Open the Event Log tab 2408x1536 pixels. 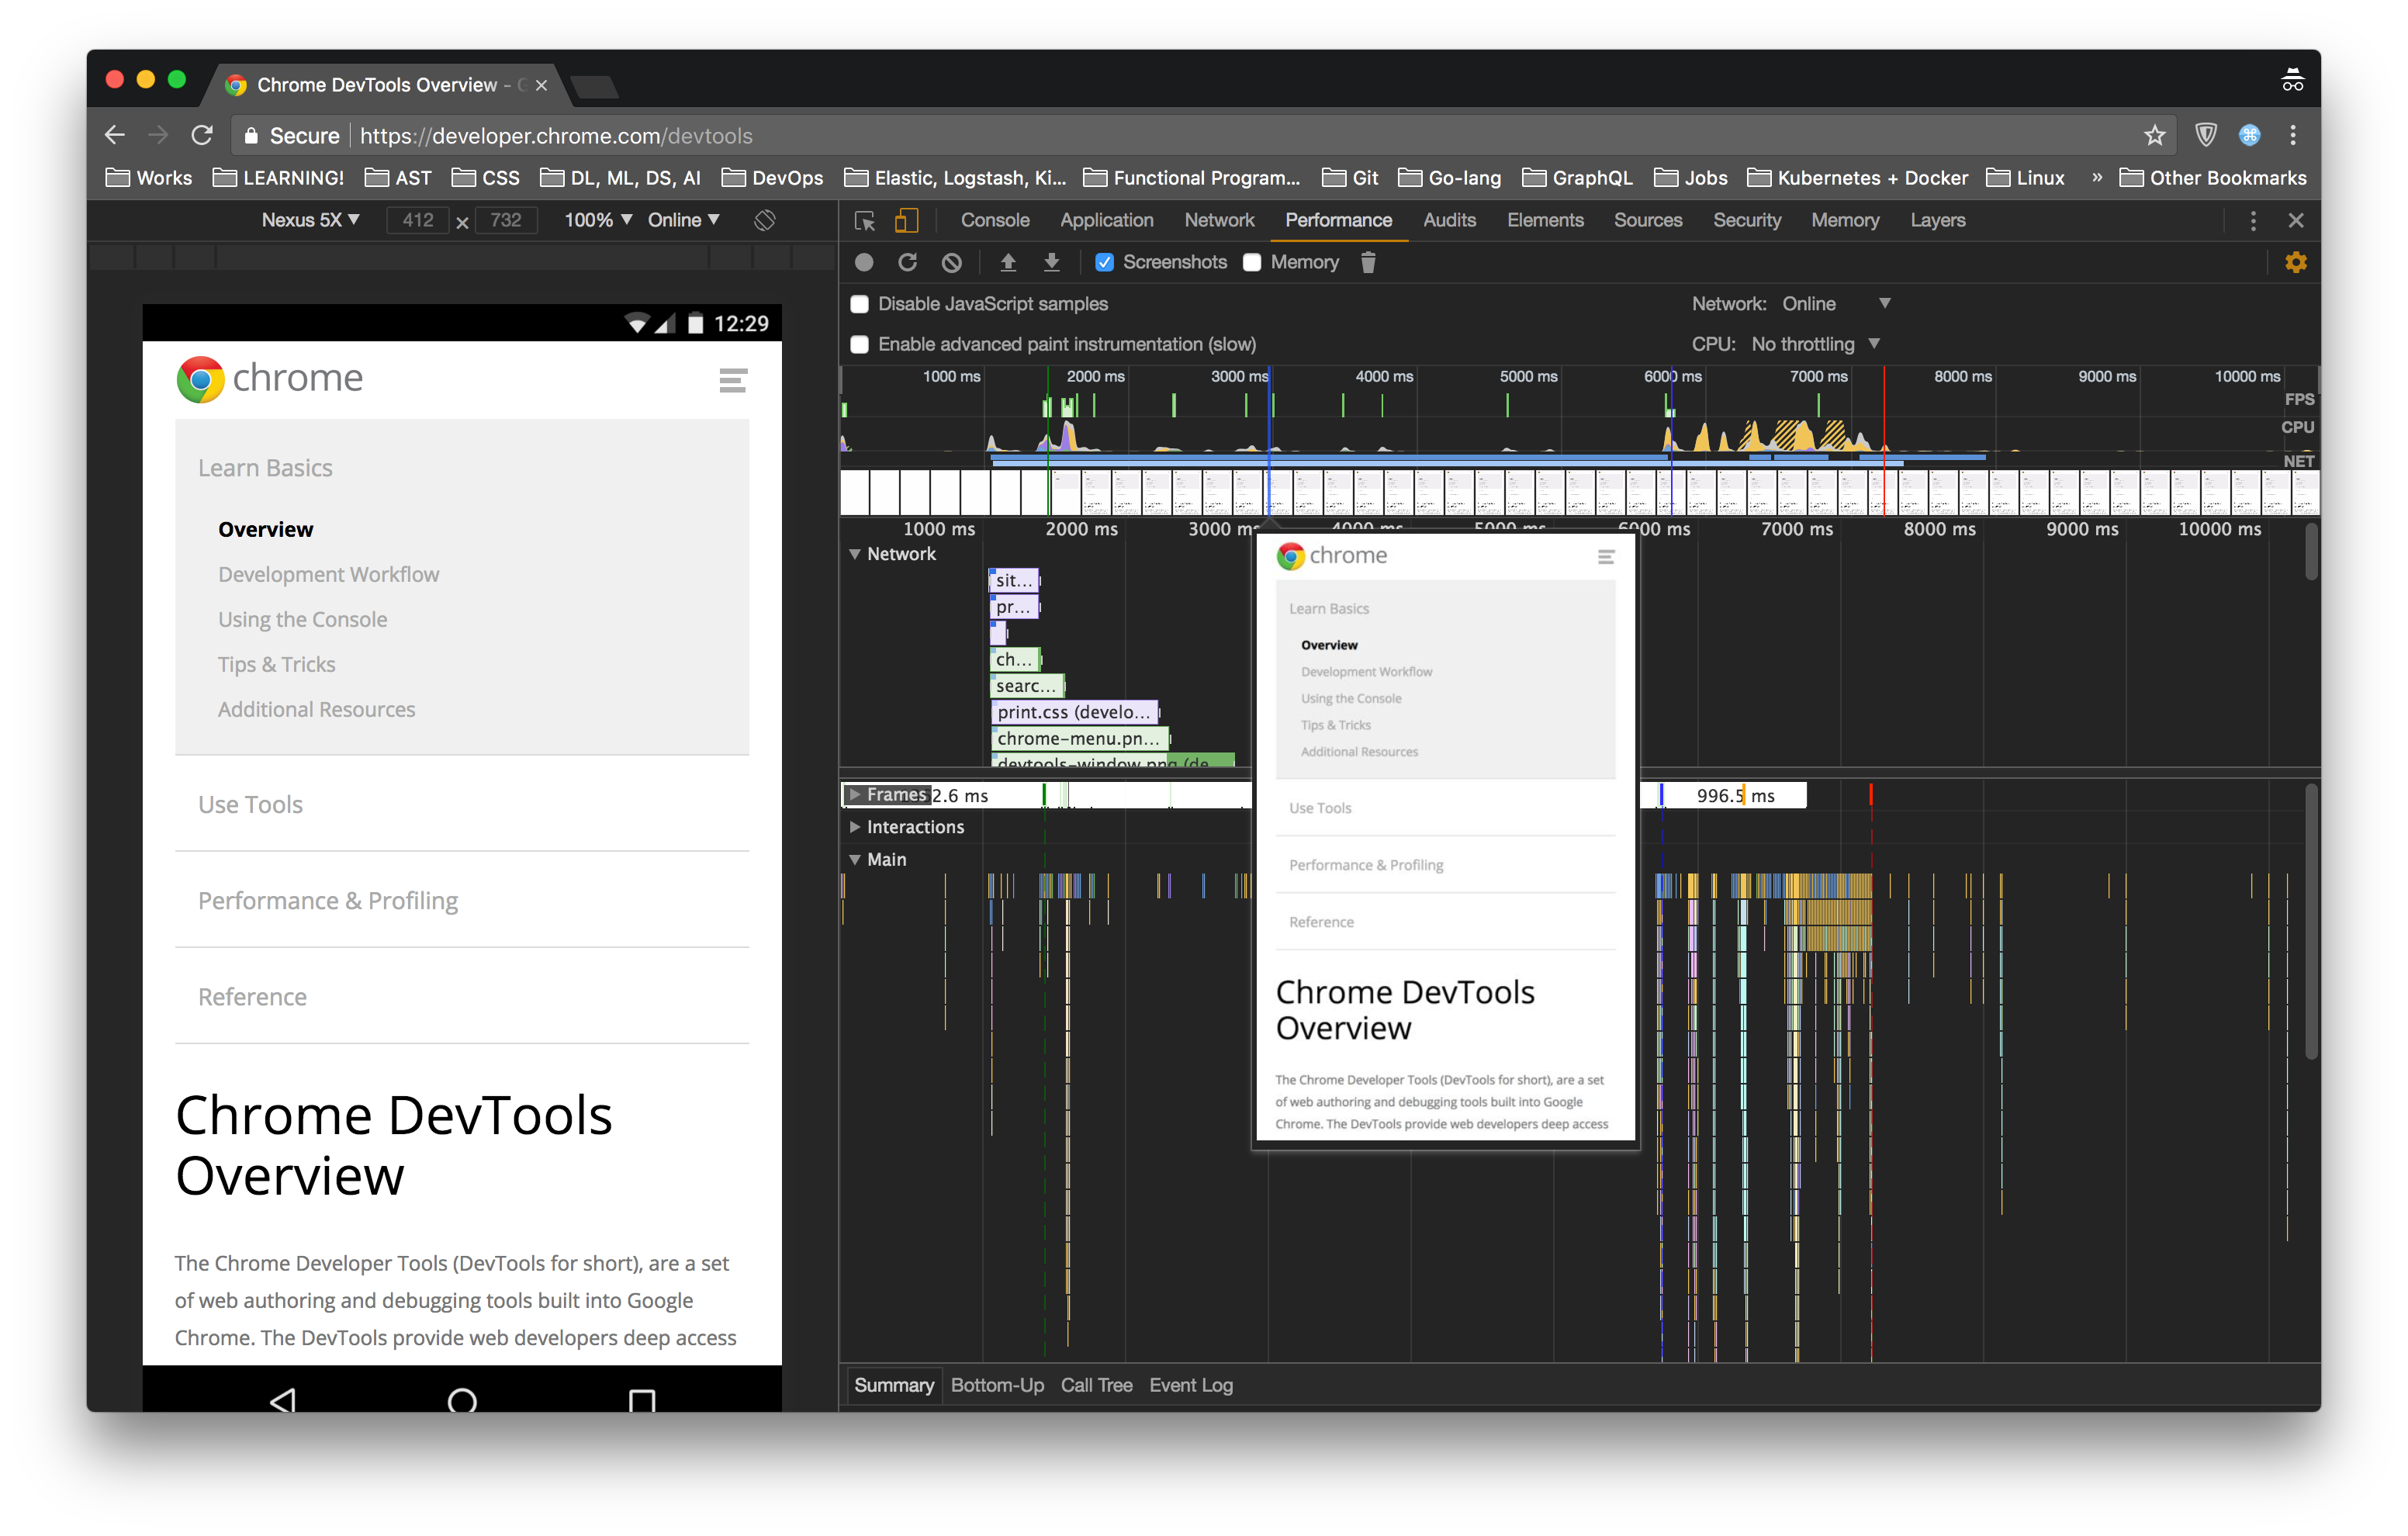click(x=1191, y=1385)
